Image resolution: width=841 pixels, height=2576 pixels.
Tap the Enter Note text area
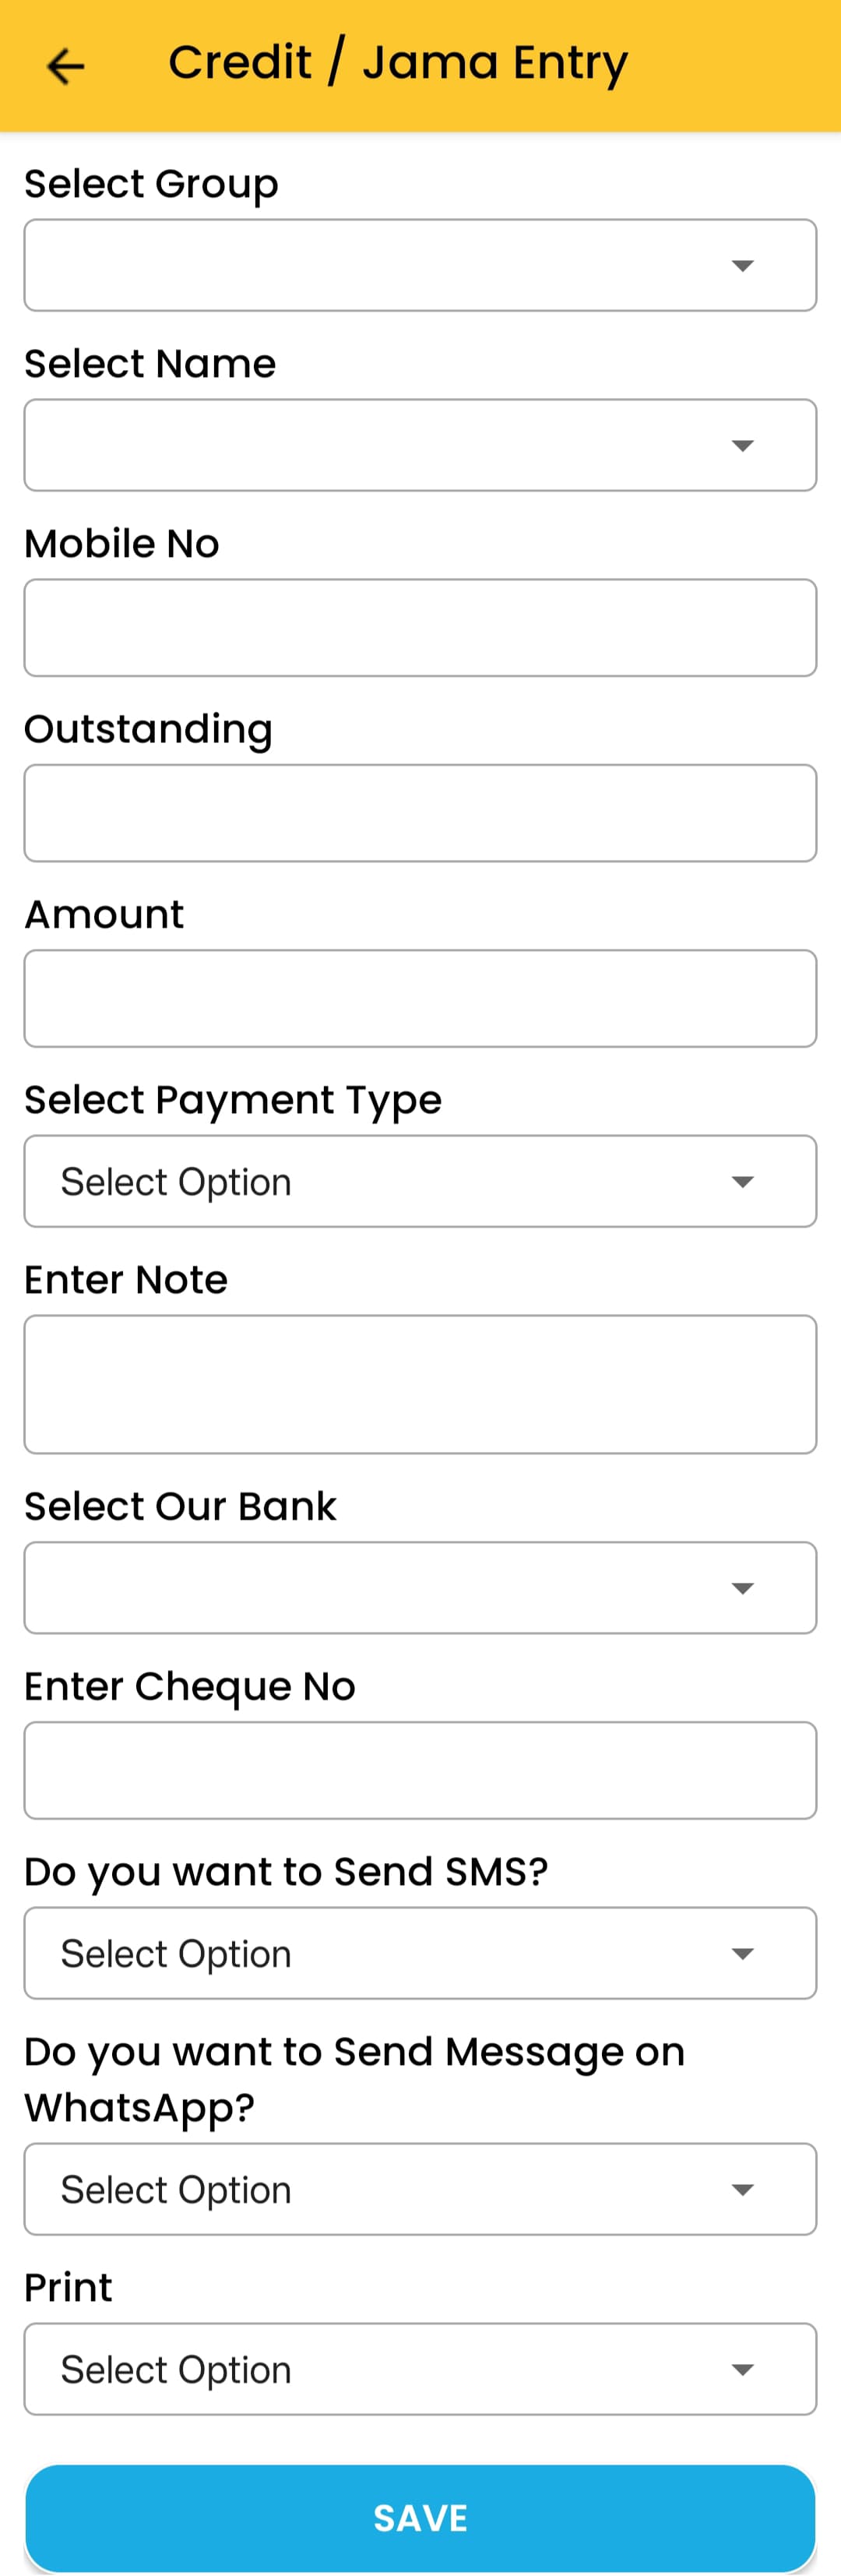coord(420,1384)
